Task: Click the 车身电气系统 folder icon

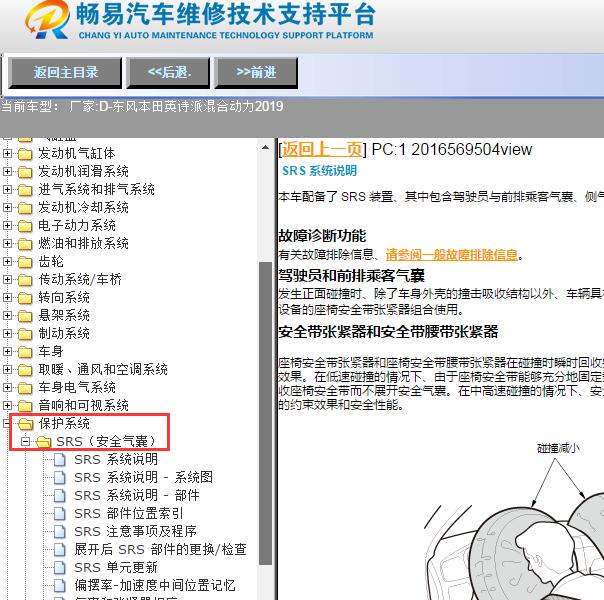Action: 25,388
